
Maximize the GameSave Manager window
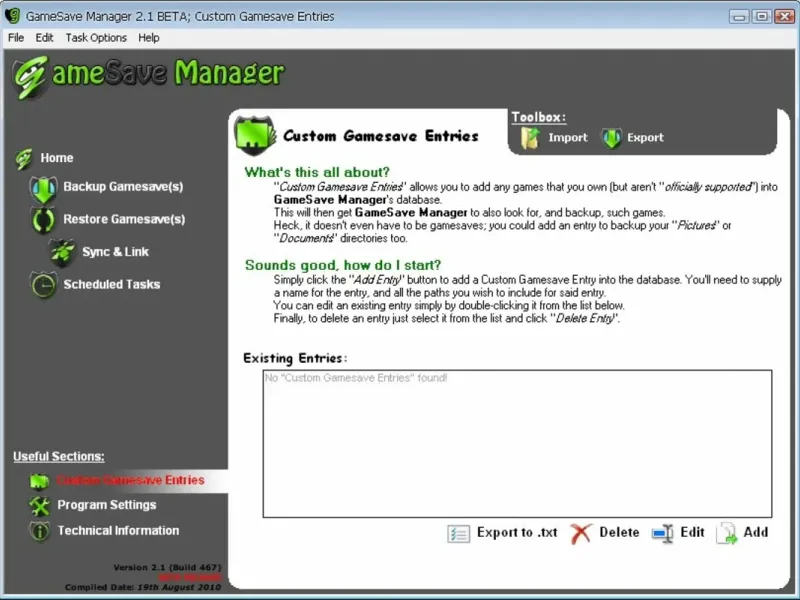(x=761, y=16)
